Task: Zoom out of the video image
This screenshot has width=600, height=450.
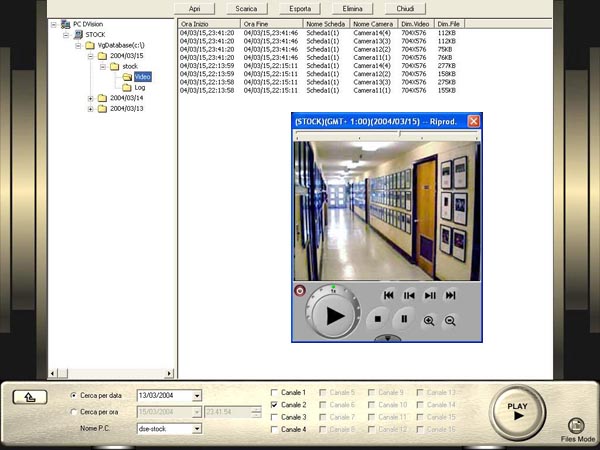Action: click(x=451, y=320)
